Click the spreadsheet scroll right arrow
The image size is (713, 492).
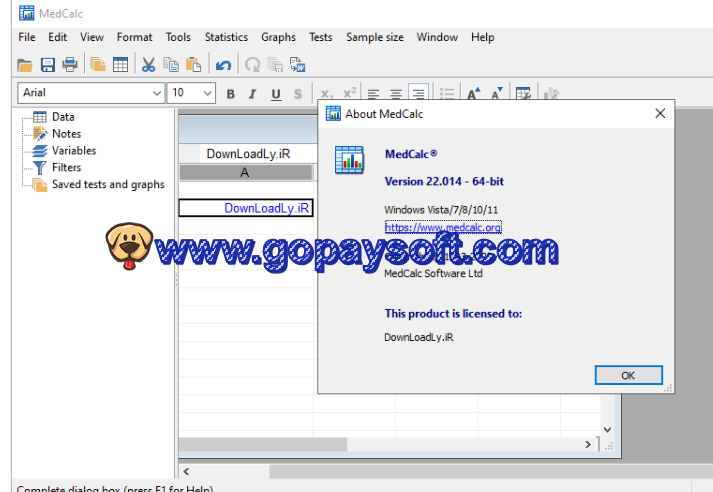(588, 444)
